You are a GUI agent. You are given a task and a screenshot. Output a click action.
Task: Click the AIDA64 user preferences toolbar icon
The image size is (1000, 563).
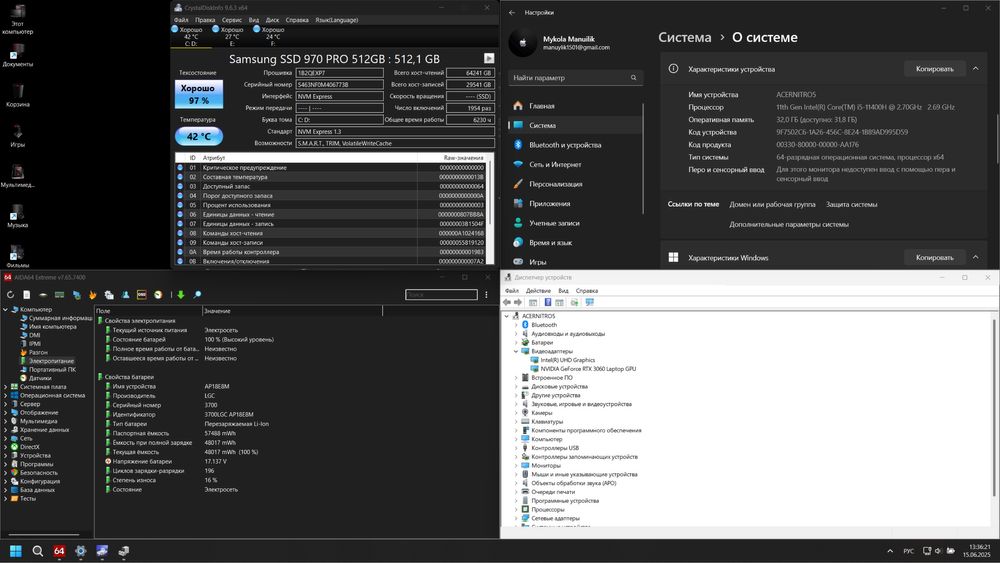coord(126,295)
